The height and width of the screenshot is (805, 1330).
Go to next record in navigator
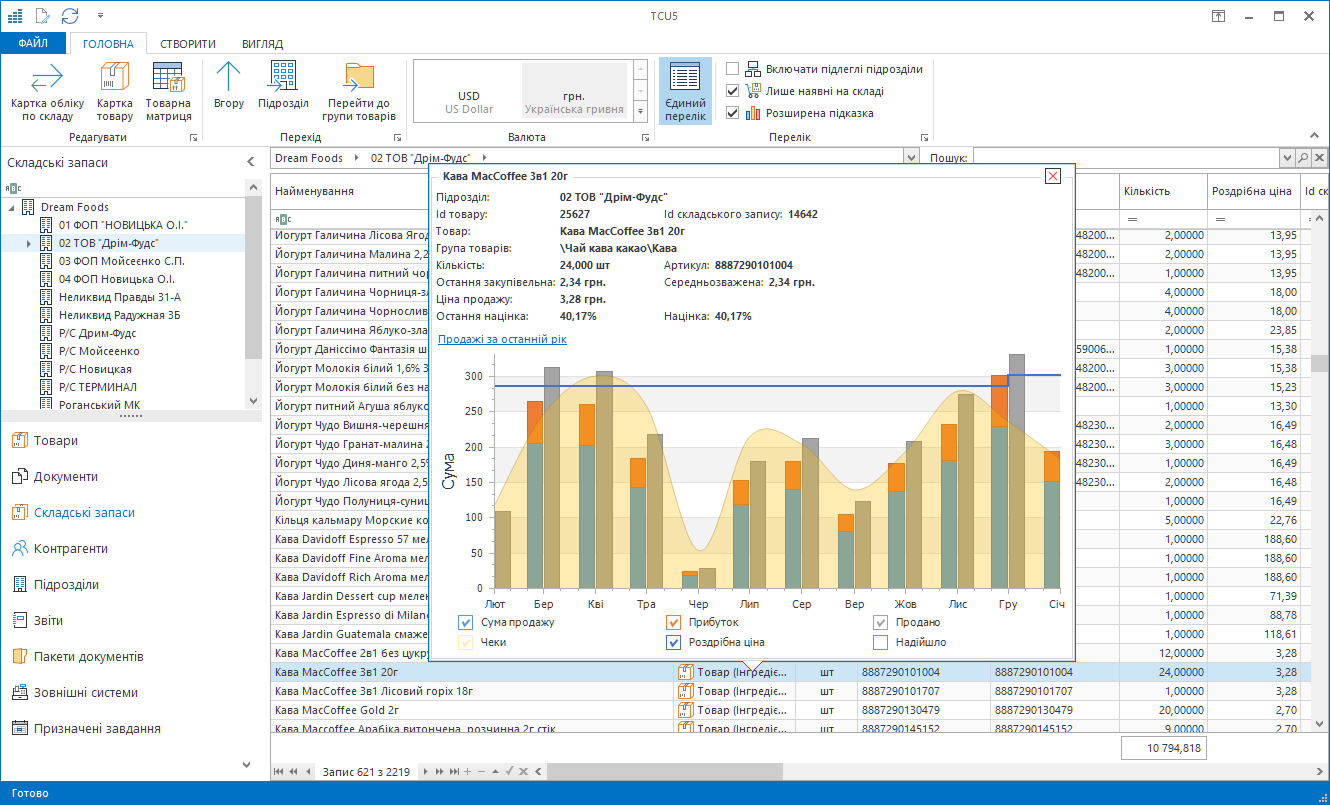[x=427, y=772]
